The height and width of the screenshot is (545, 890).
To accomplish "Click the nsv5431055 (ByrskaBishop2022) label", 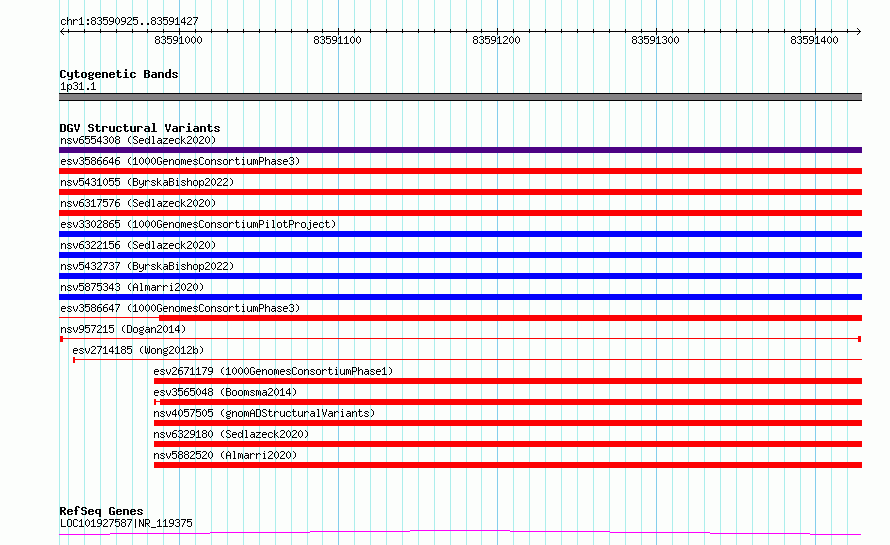I will tap(147, 182).
